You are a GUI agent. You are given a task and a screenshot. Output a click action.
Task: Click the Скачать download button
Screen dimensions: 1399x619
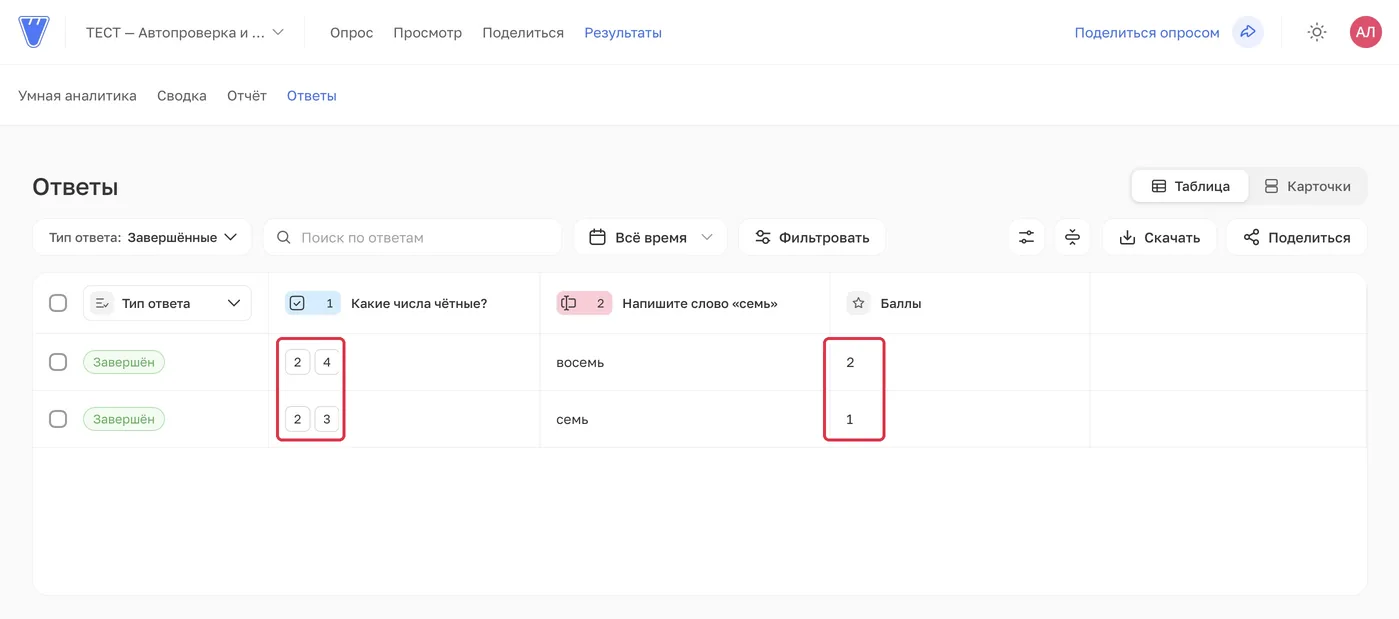point(1159,237)
